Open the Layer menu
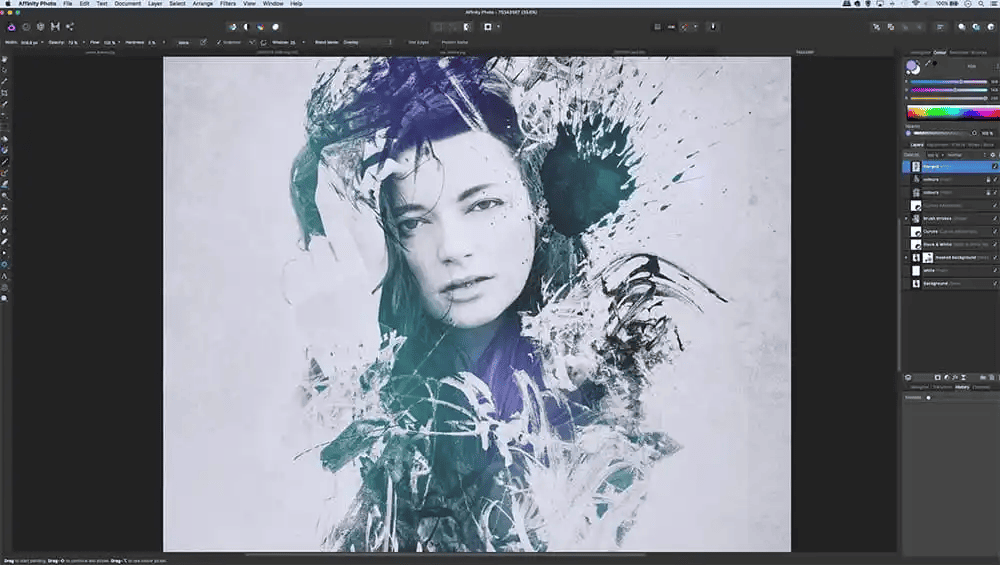This screenshot has width=1000, height=565. pyautogui.click(x=155, y=4)
